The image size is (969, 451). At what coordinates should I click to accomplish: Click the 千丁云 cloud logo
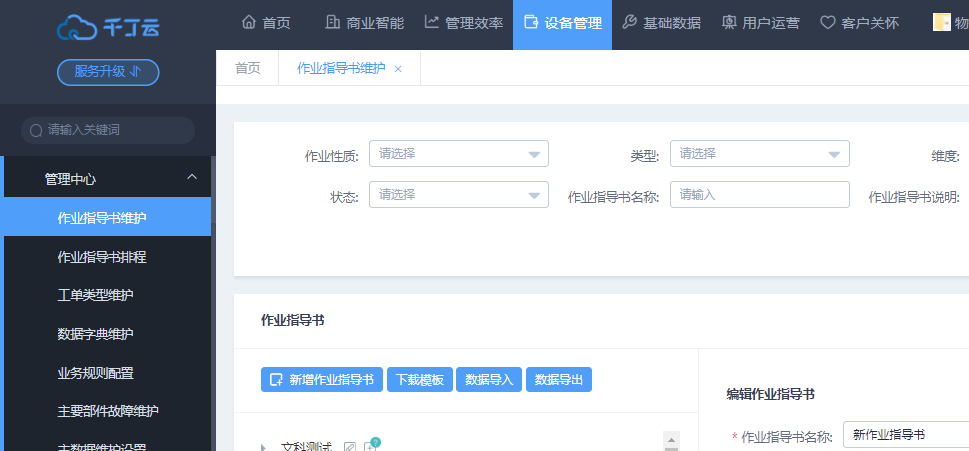tap(108, 27)
